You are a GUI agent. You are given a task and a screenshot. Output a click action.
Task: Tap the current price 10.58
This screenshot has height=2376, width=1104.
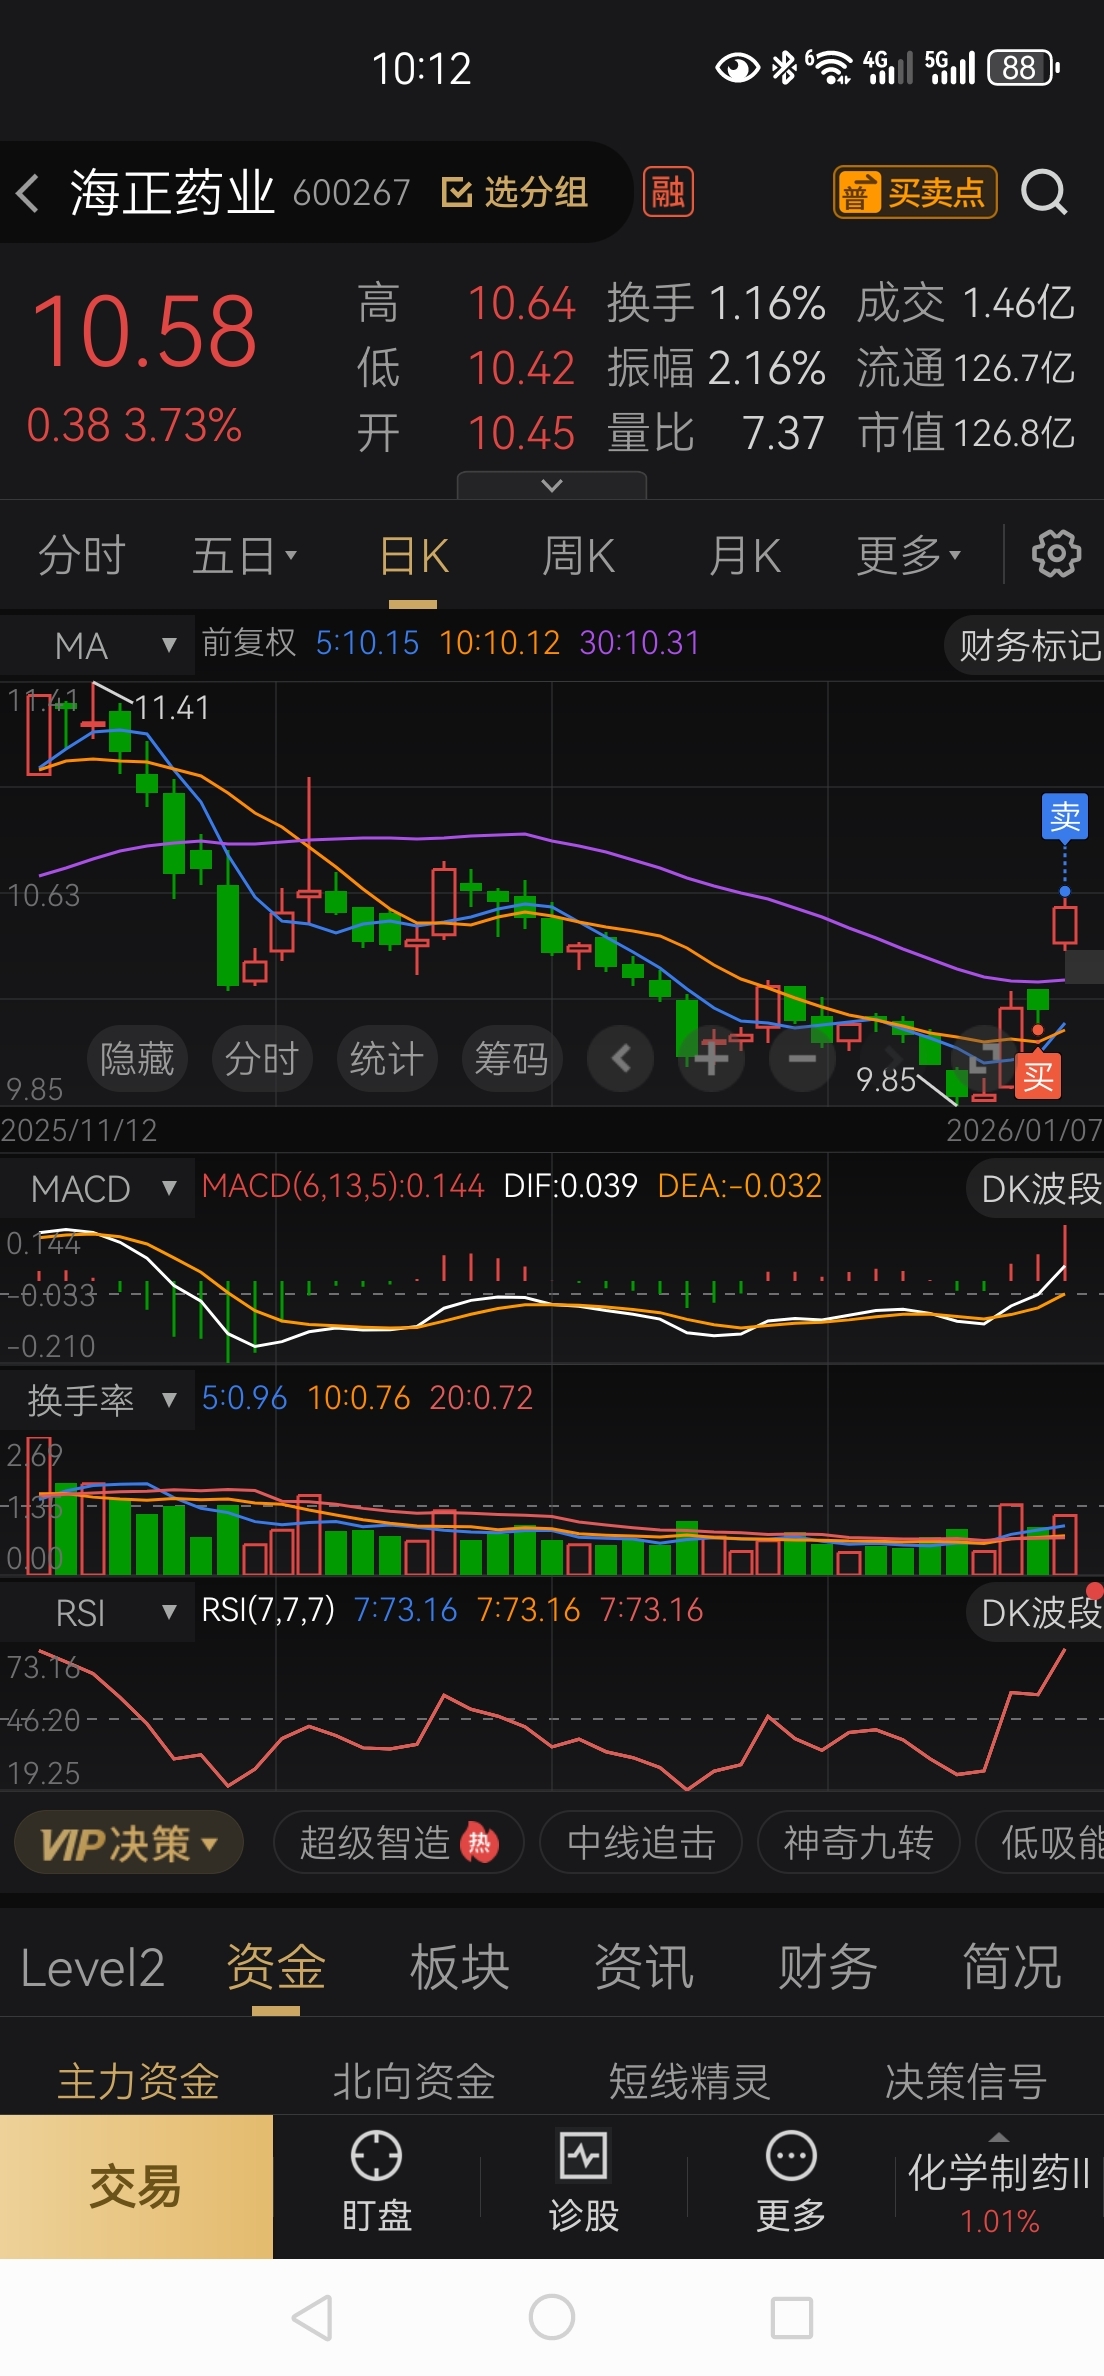click(144, 331)
